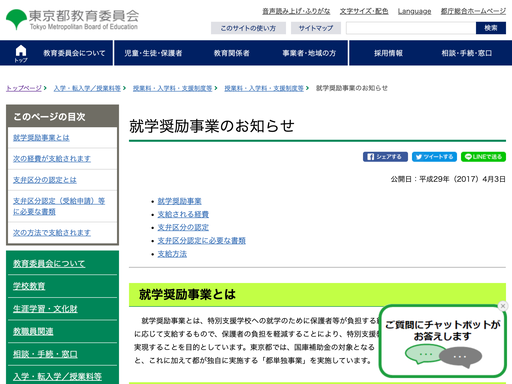This screenshot has height=384, width=512.
Task: Jump to 支弁区分認定（受給申請）等 contents link
Action: coord(59,206)
